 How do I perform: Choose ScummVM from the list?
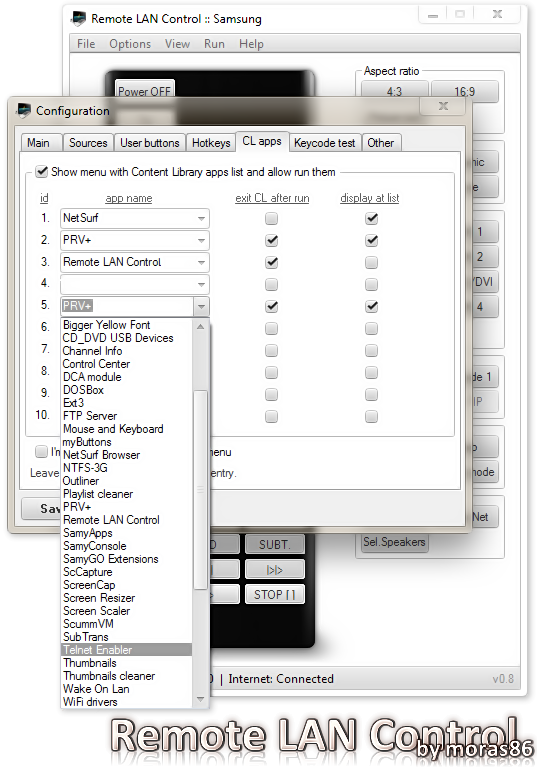point(126,624)
